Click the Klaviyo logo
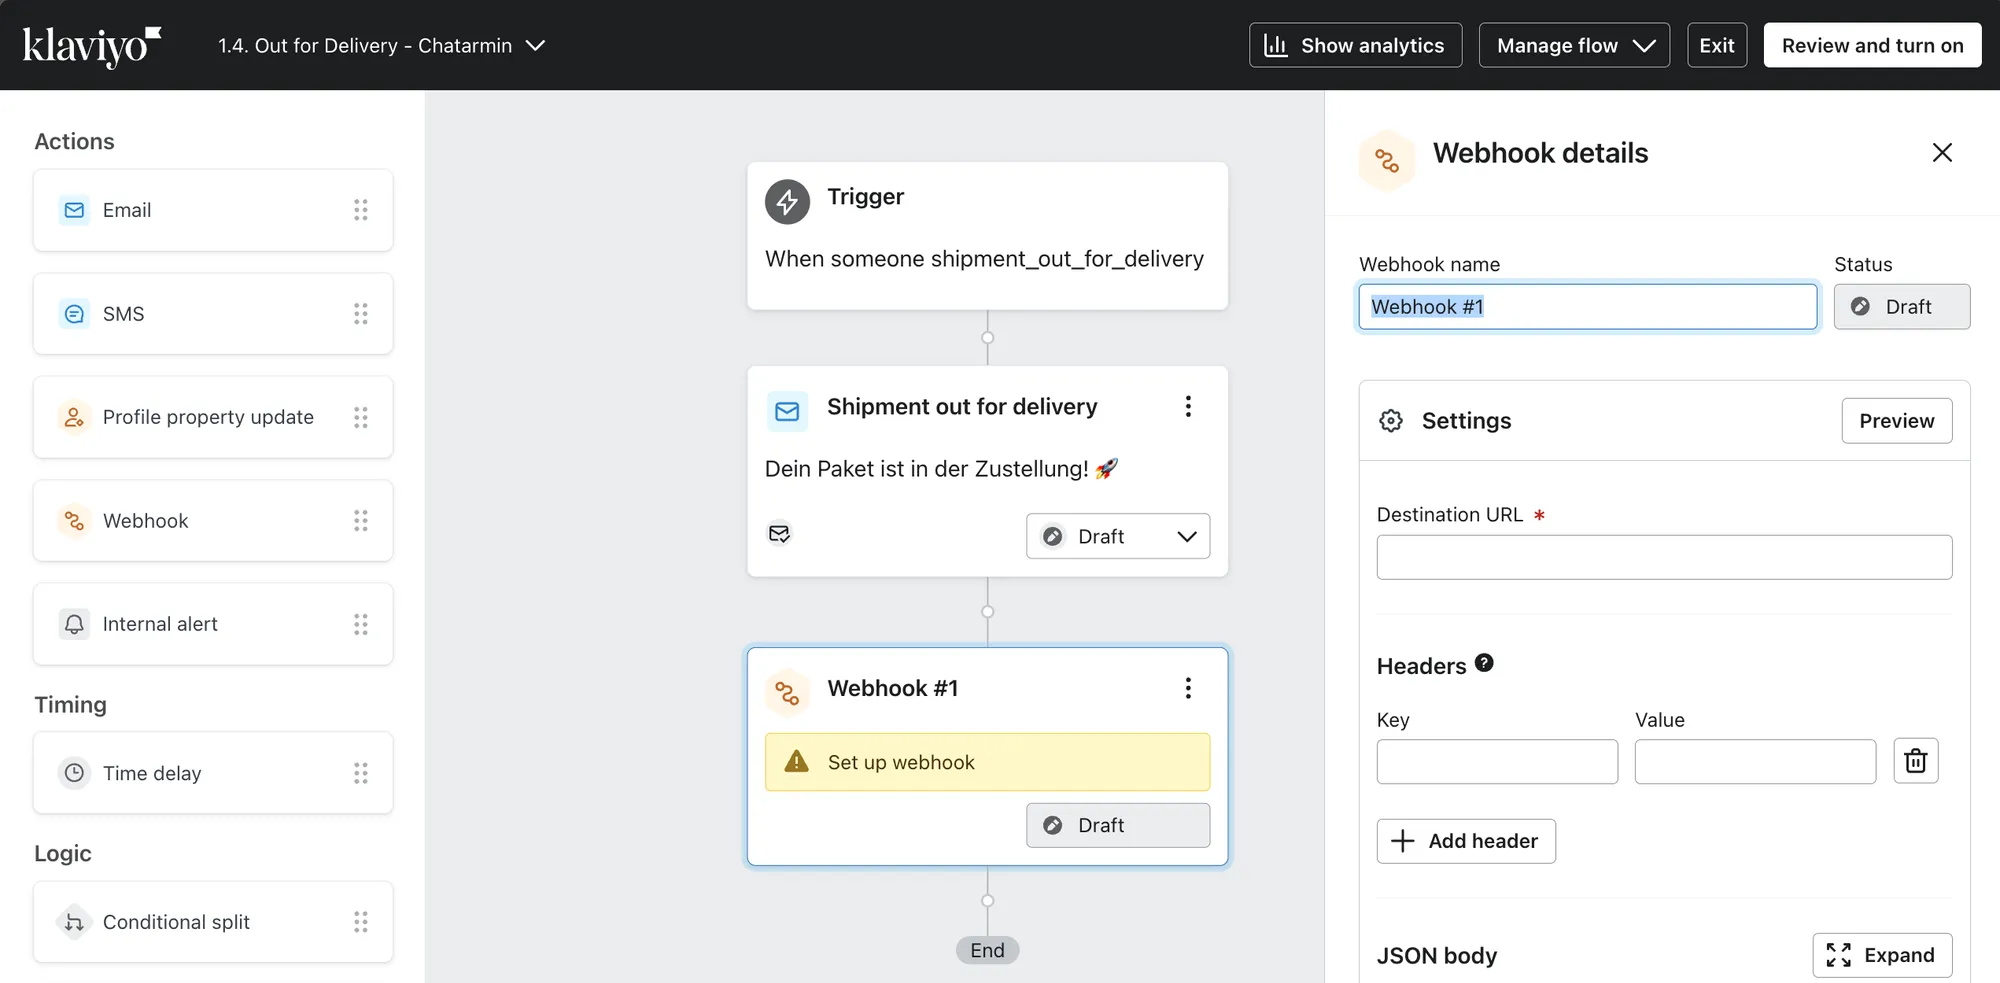This screenshot has height=983, width=2000. (91, 46)
